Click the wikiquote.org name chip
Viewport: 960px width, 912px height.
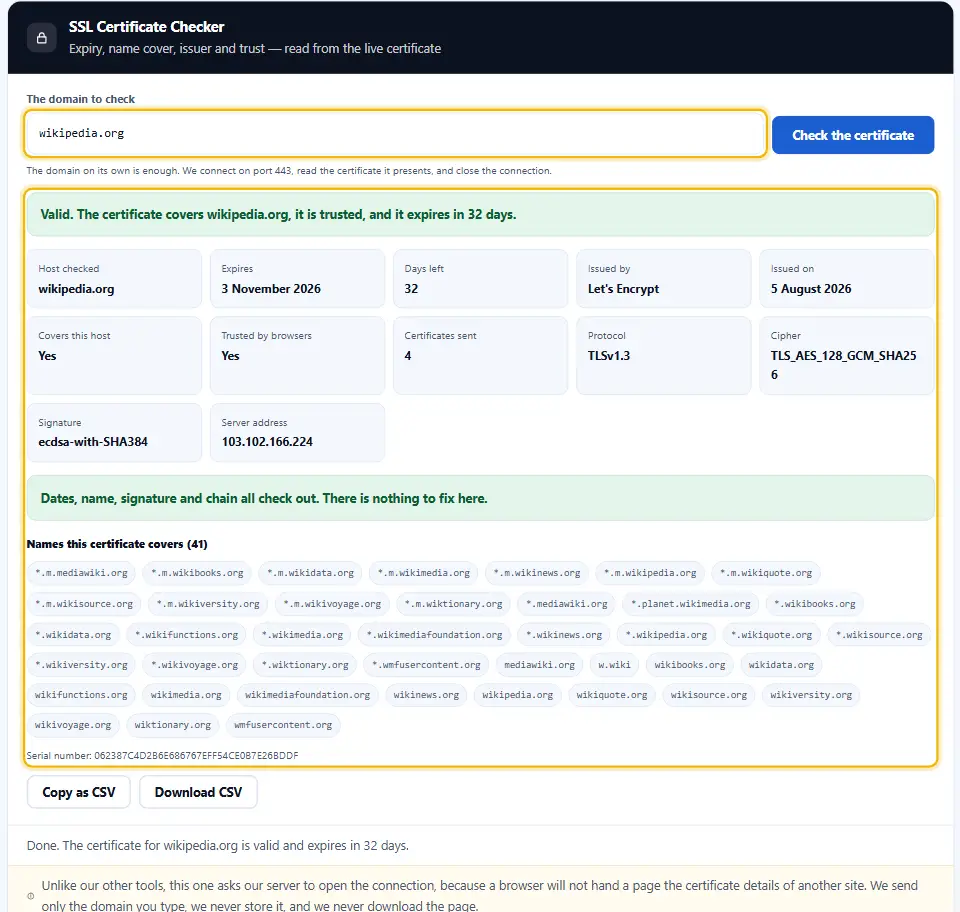click(612, 695)
